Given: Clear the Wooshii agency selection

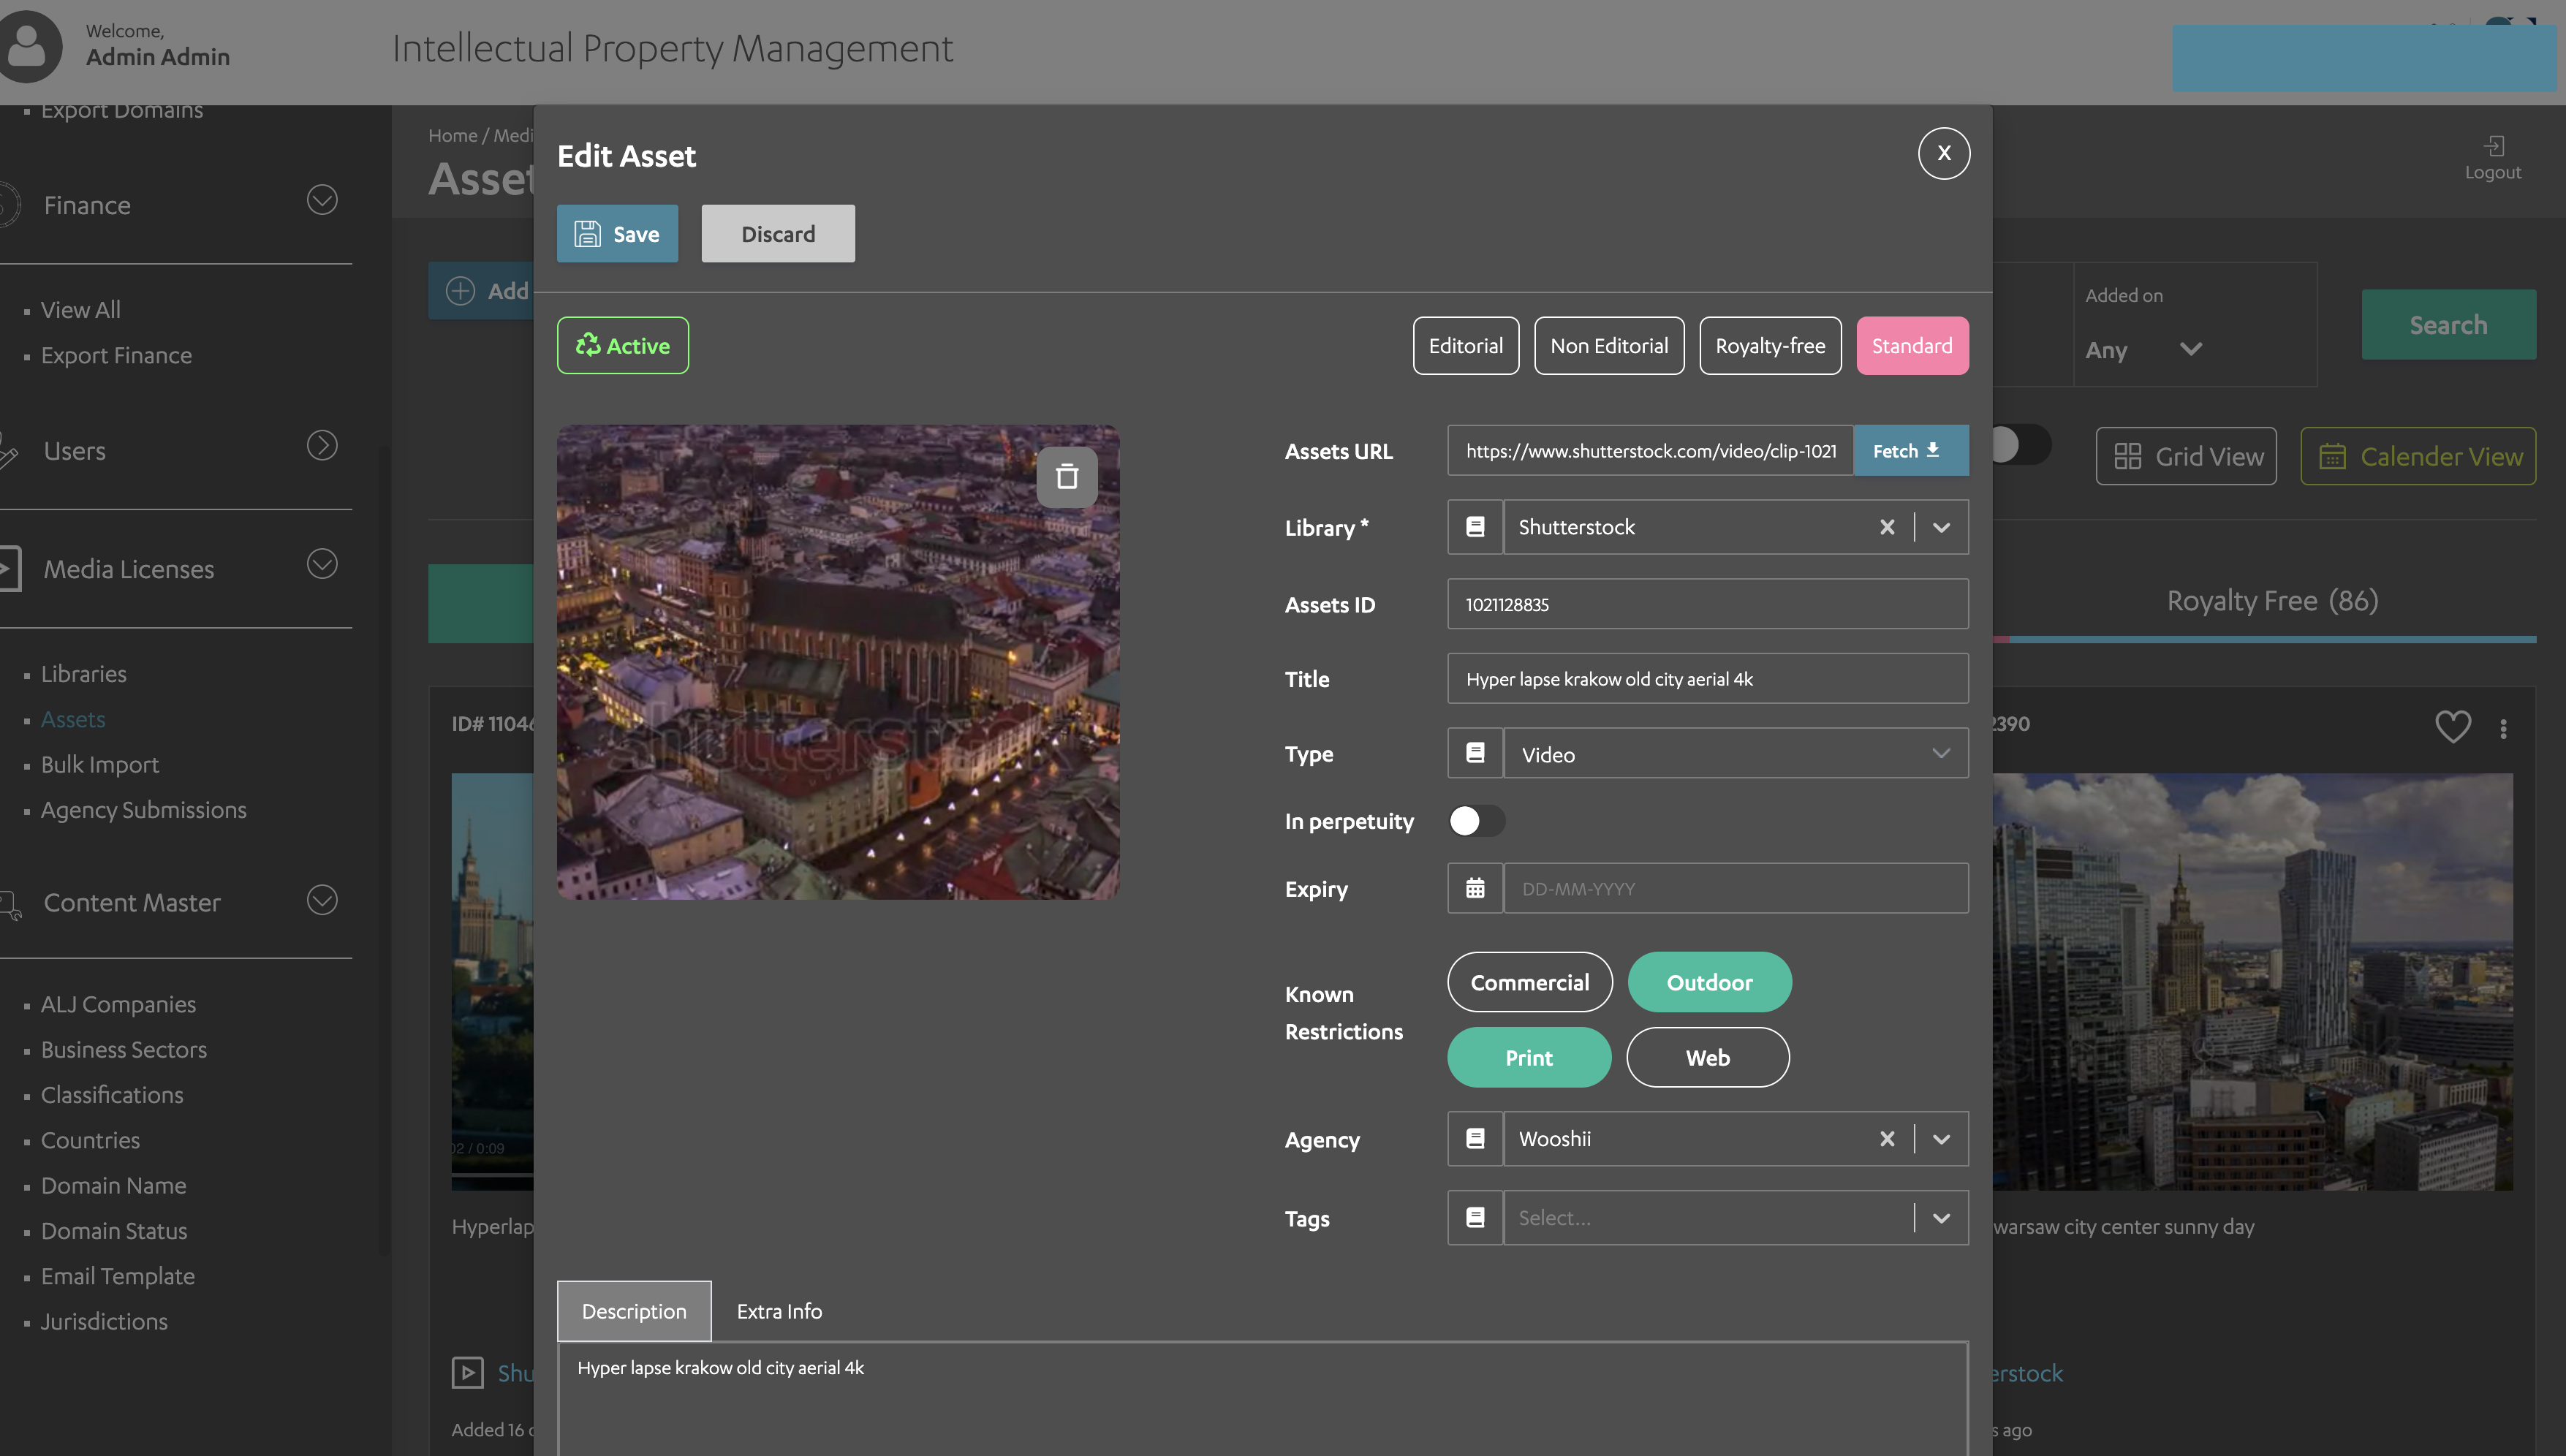Looking at the screenshot, I should (x=1887, y=1139).
